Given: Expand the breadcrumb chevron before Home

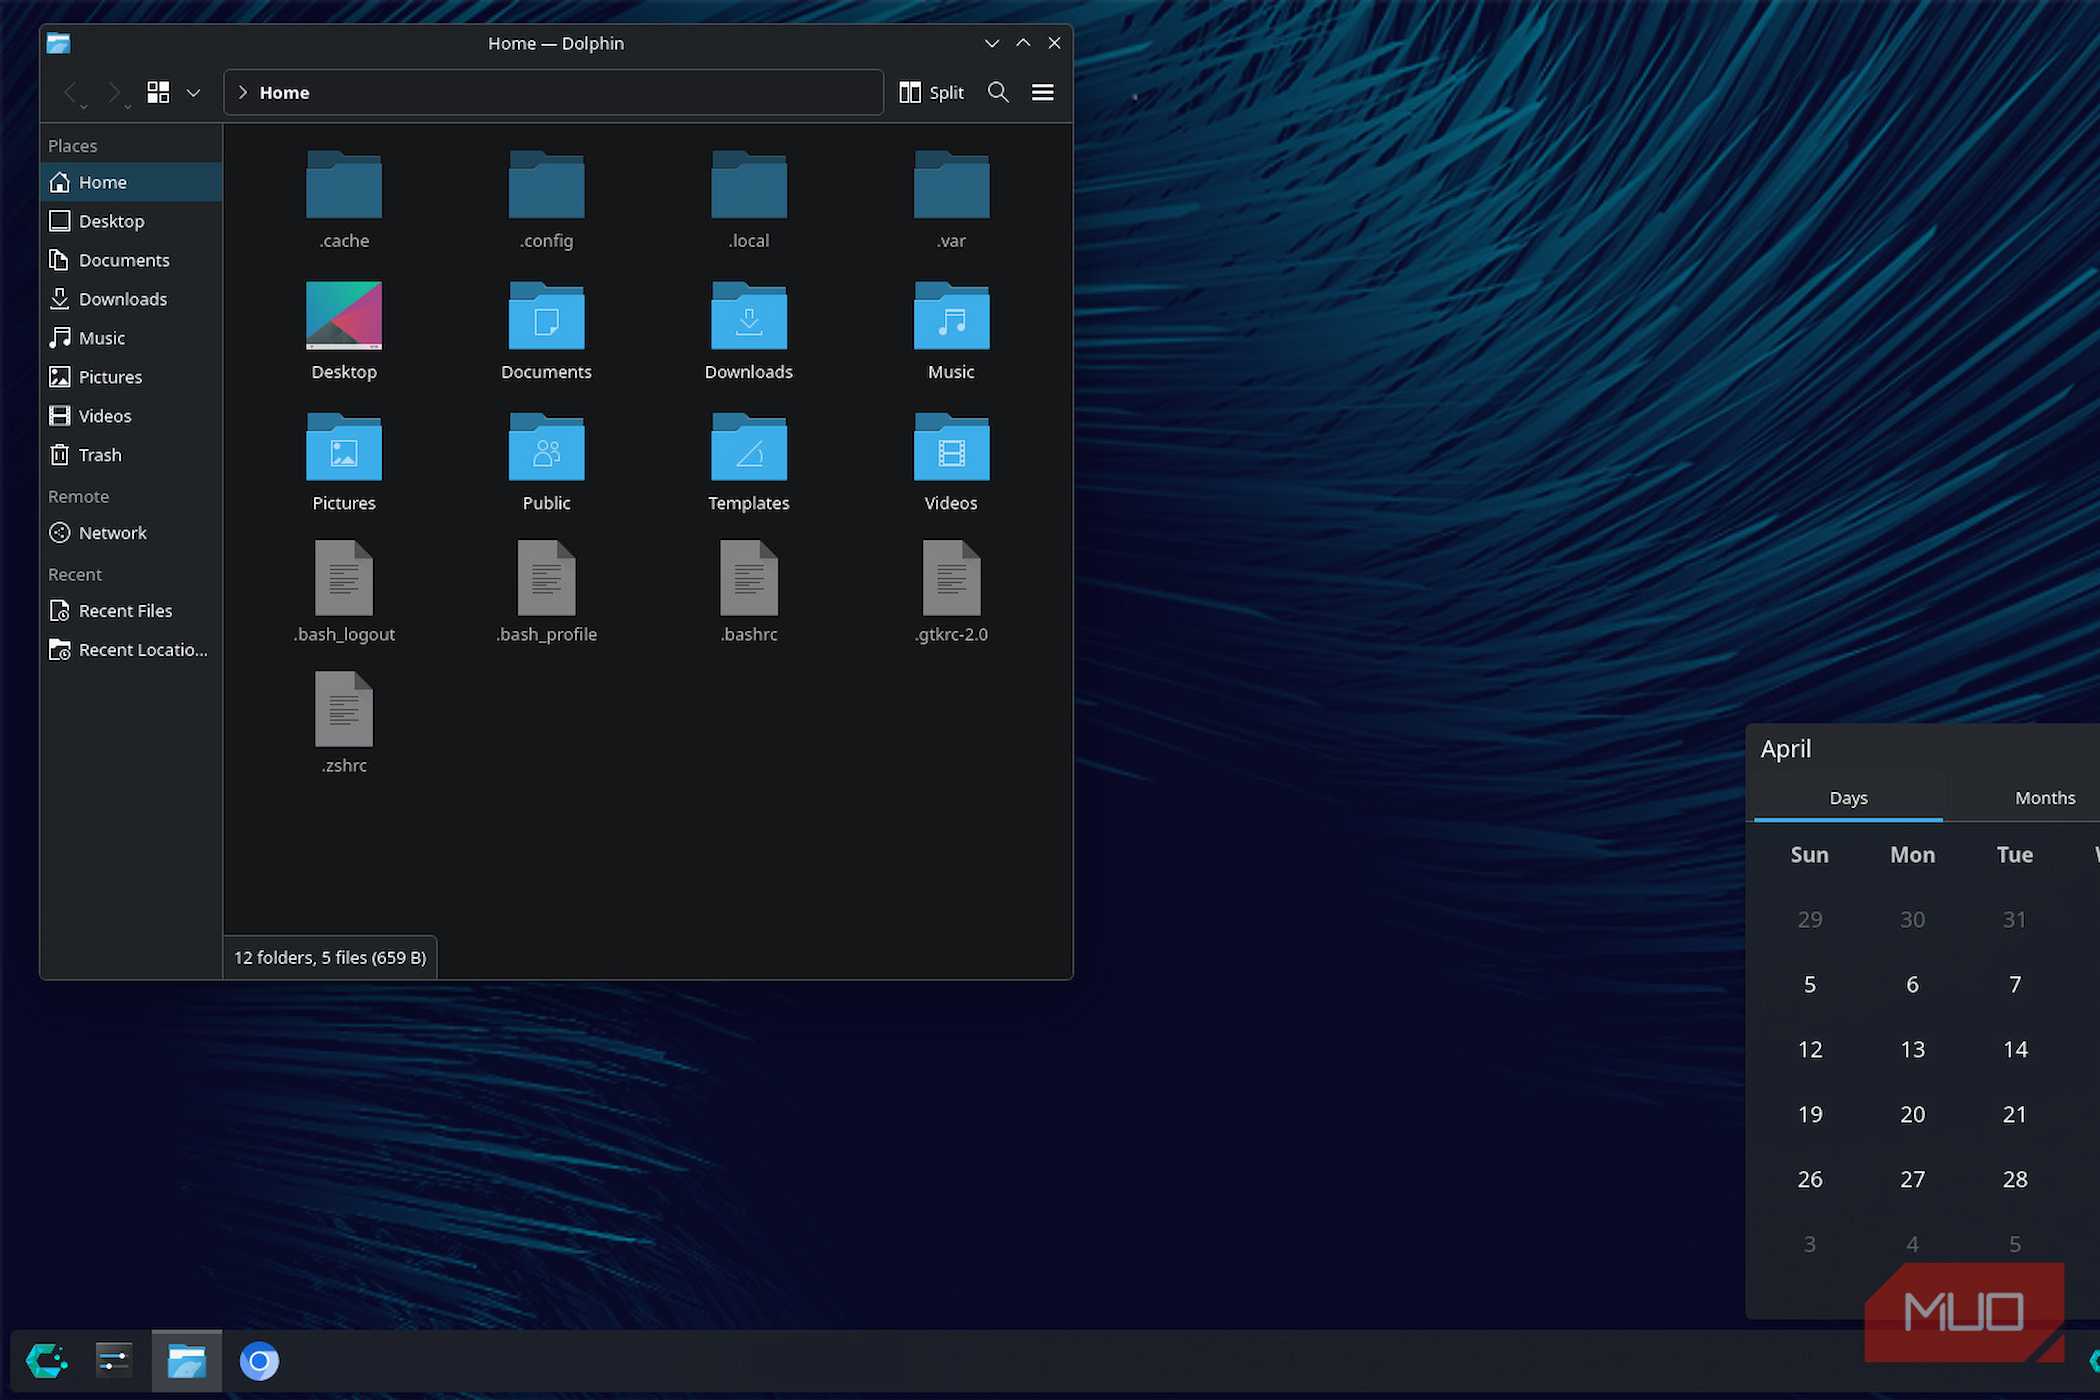Looking at the screenshot, I should pos(242,92).
